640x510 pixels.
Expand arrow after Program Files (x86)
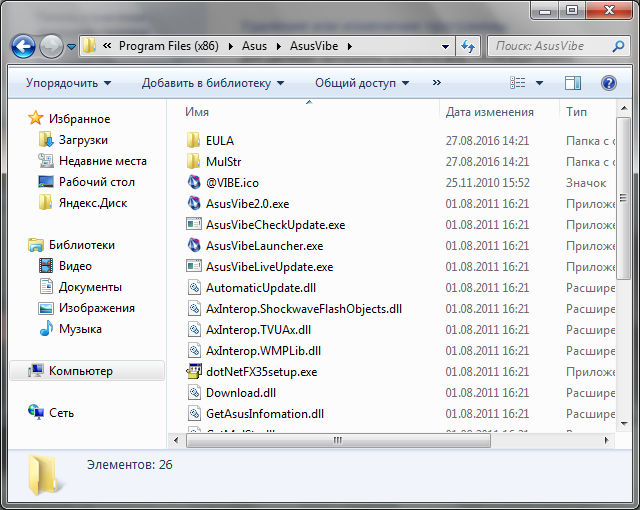(x=231, y=47)
